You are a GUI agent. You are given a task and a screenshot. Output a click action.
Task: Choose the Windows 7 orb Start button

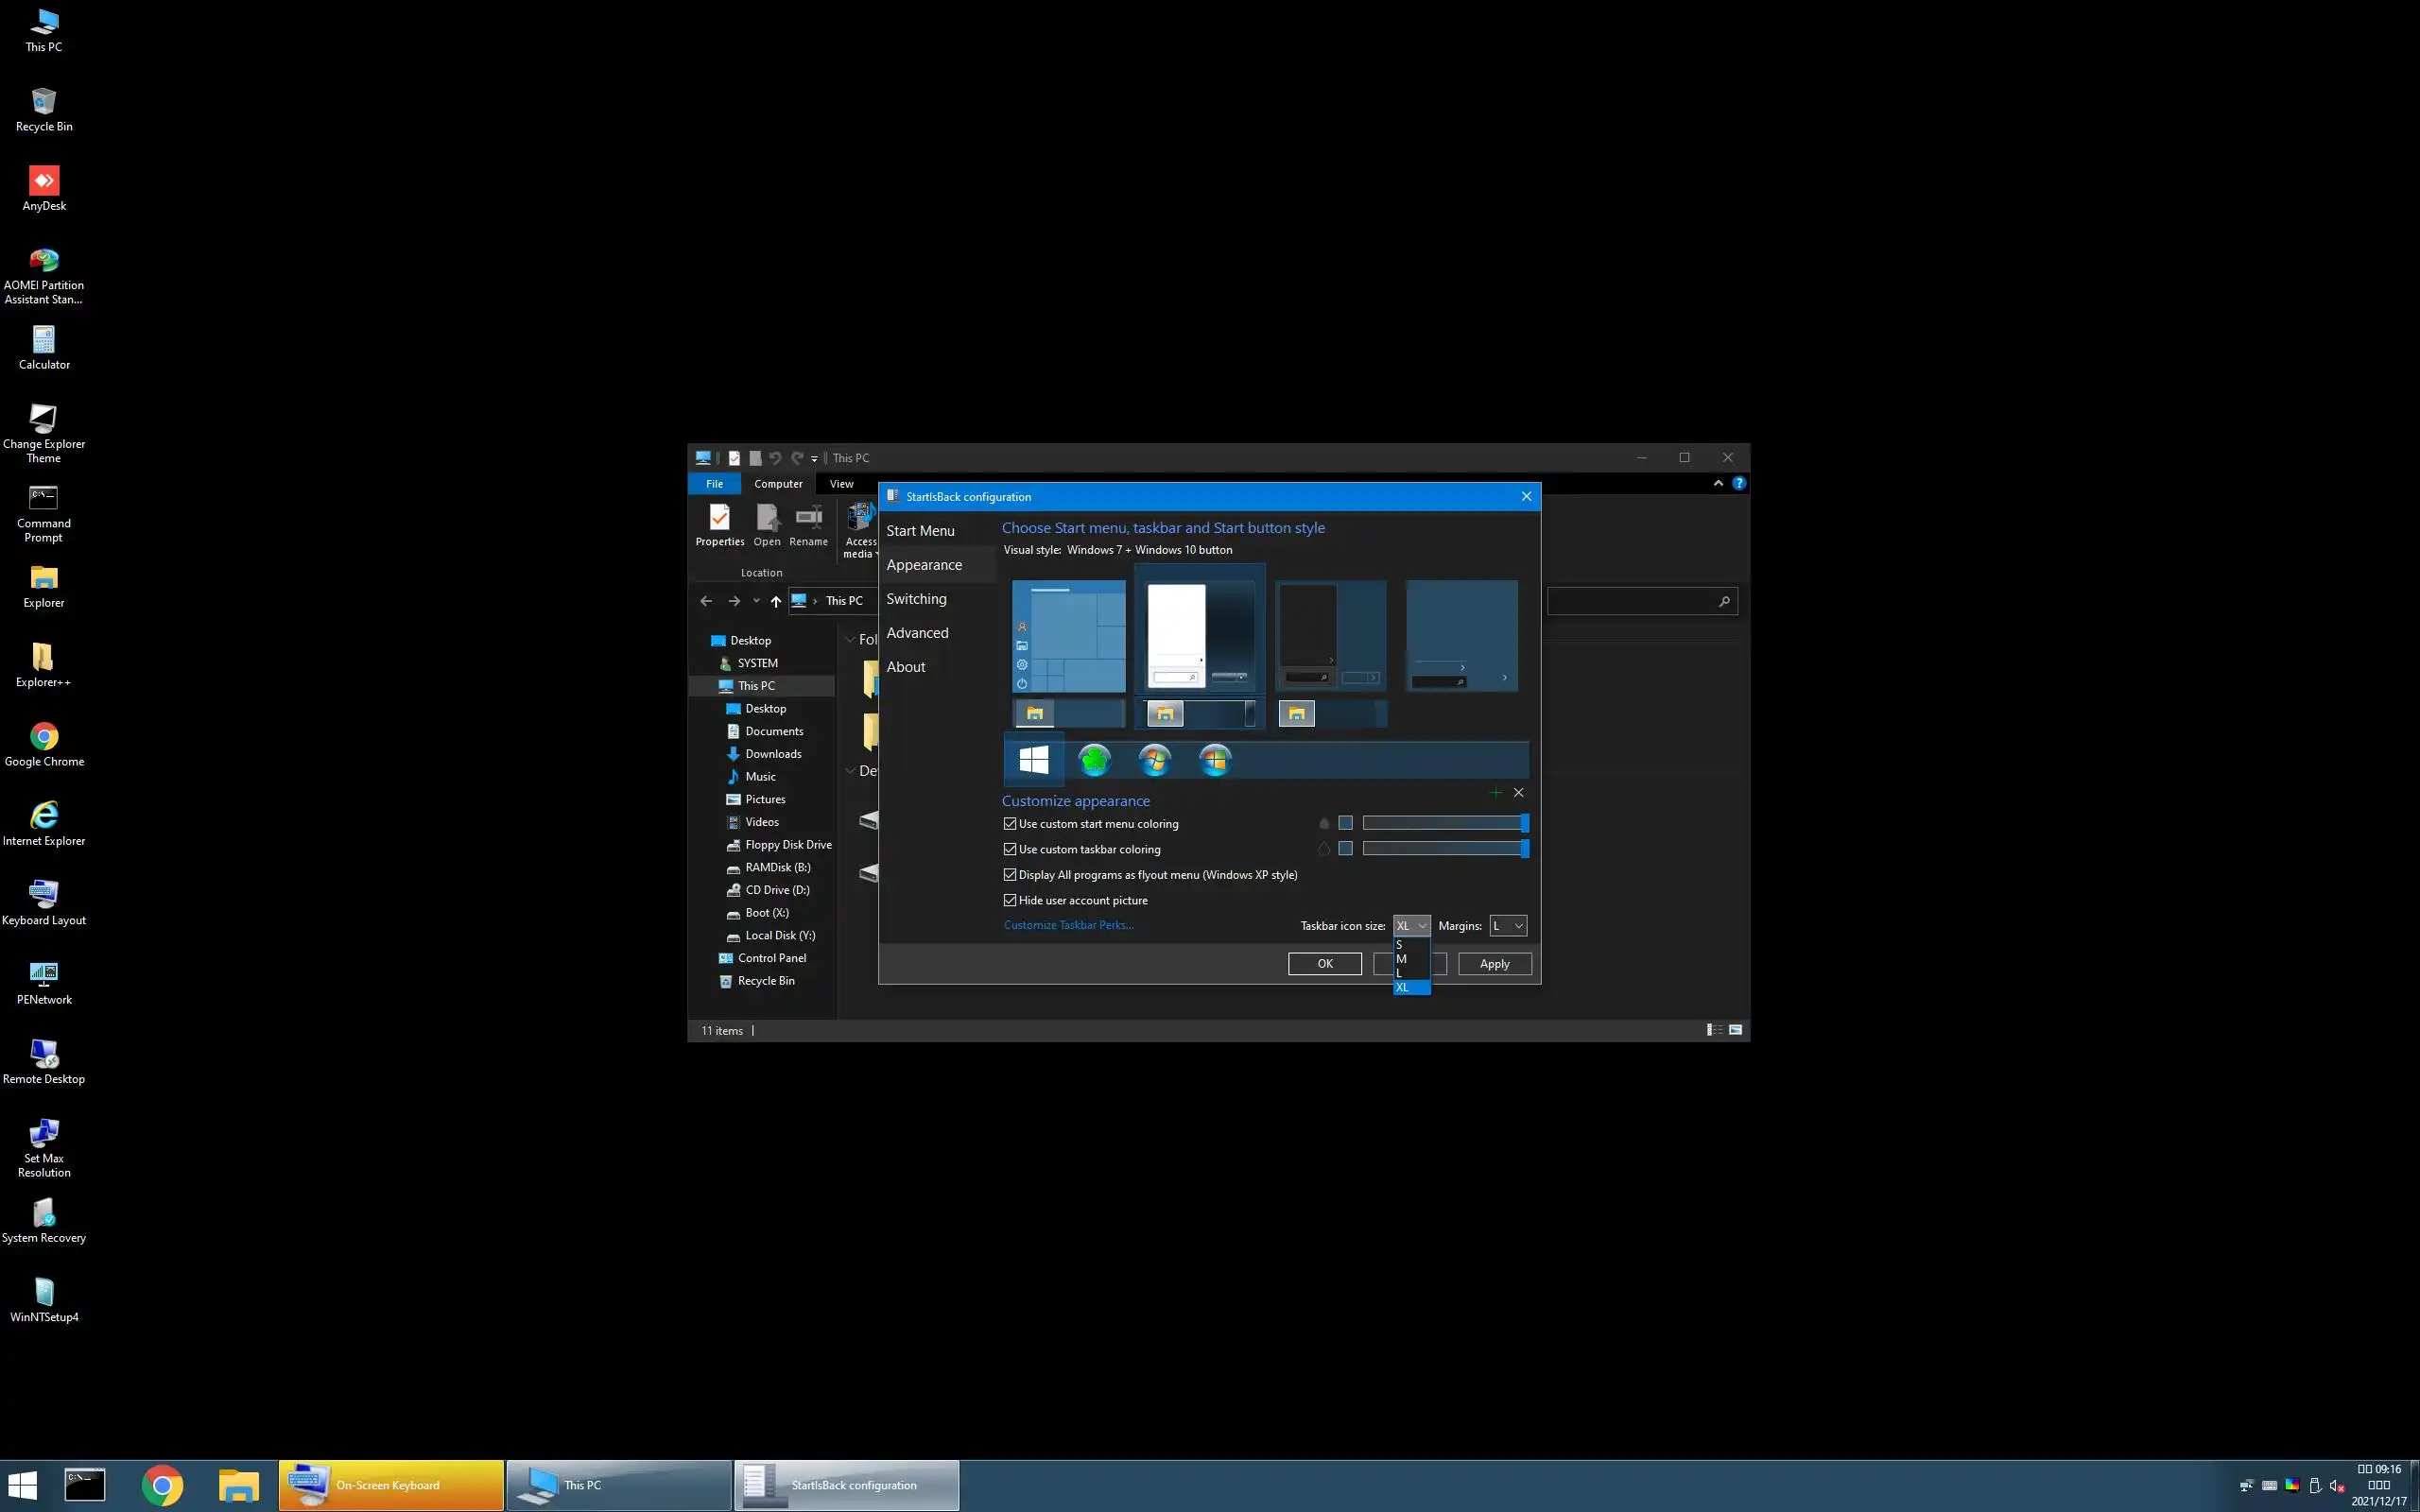pos(1154,761)
